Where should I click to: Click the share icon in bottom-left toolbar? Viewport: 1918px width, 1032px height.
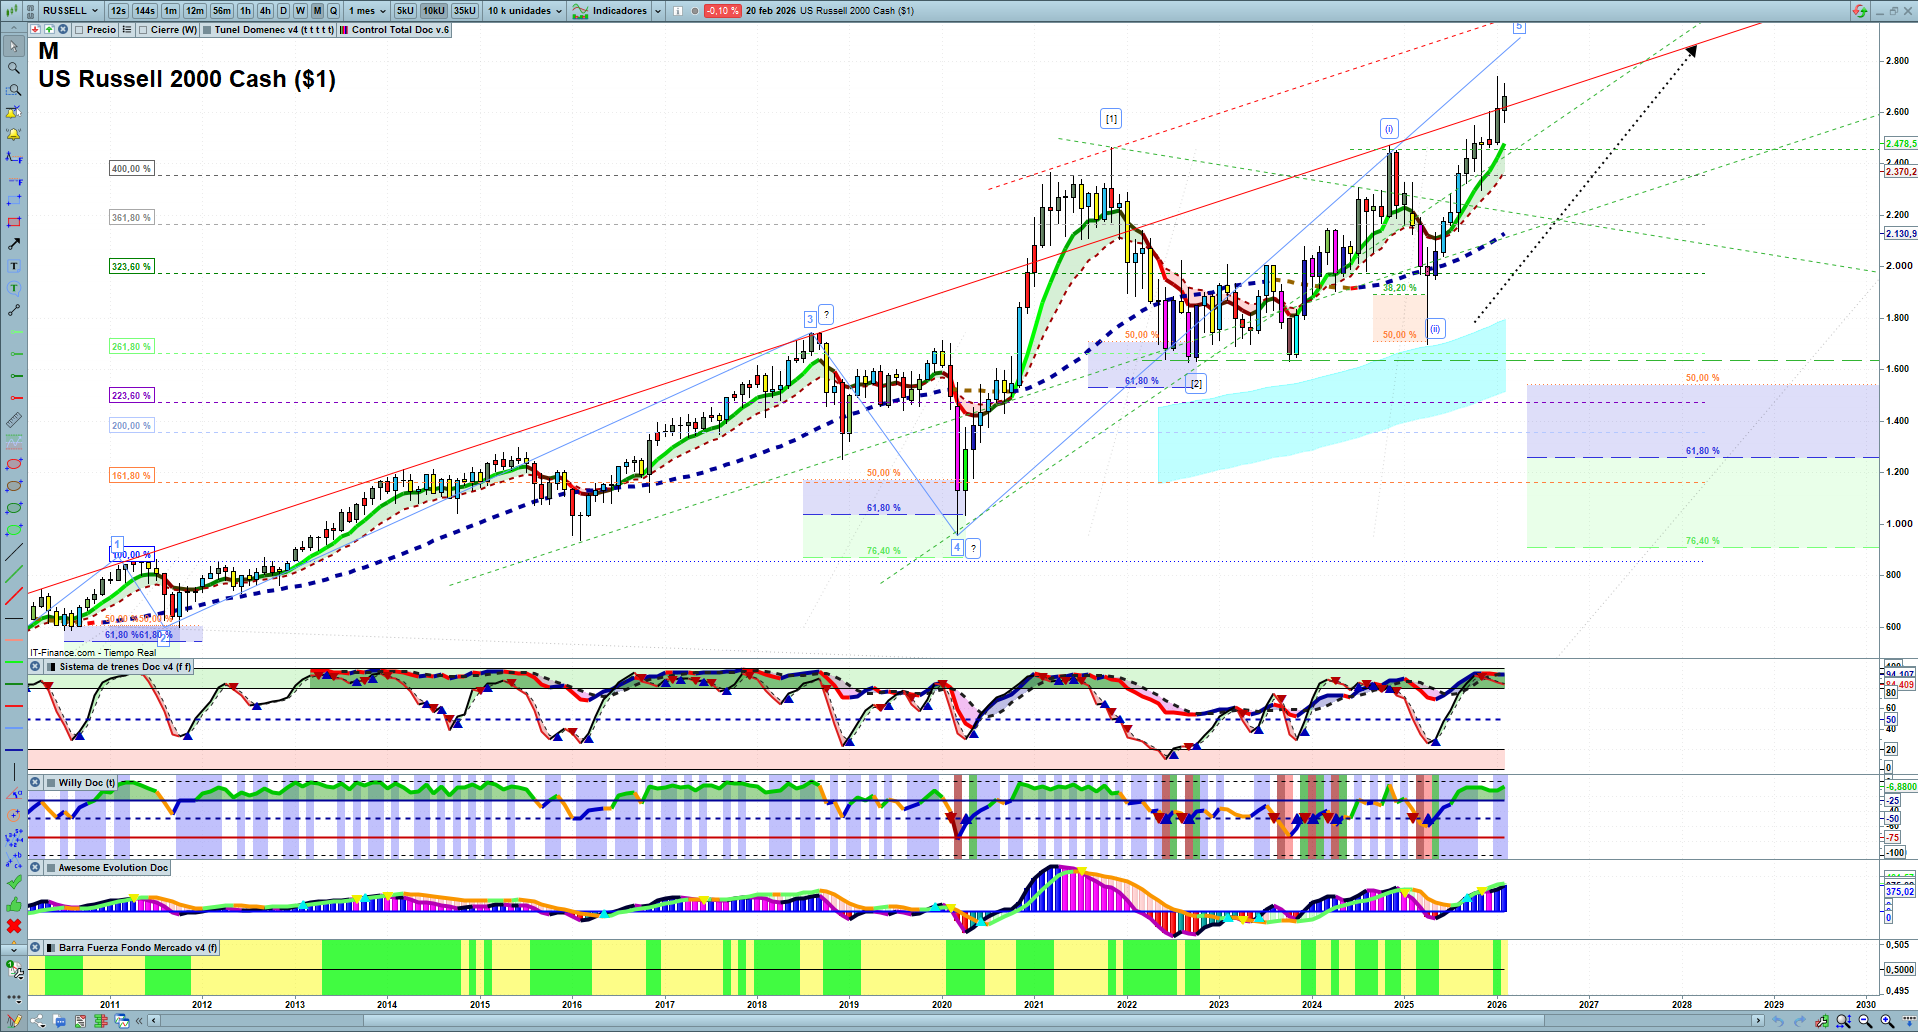tap(38, 1021)
